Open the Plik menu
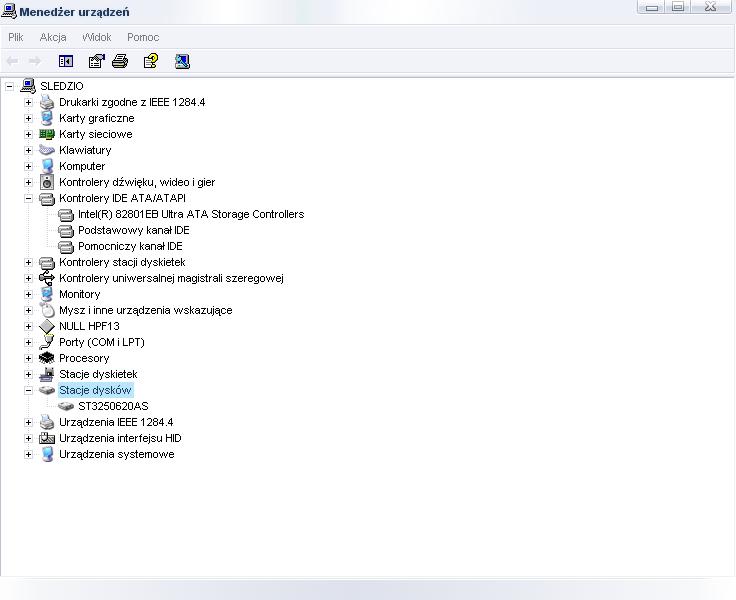The height and width of the screenshot is (600, 736). (x=15, y=37)
